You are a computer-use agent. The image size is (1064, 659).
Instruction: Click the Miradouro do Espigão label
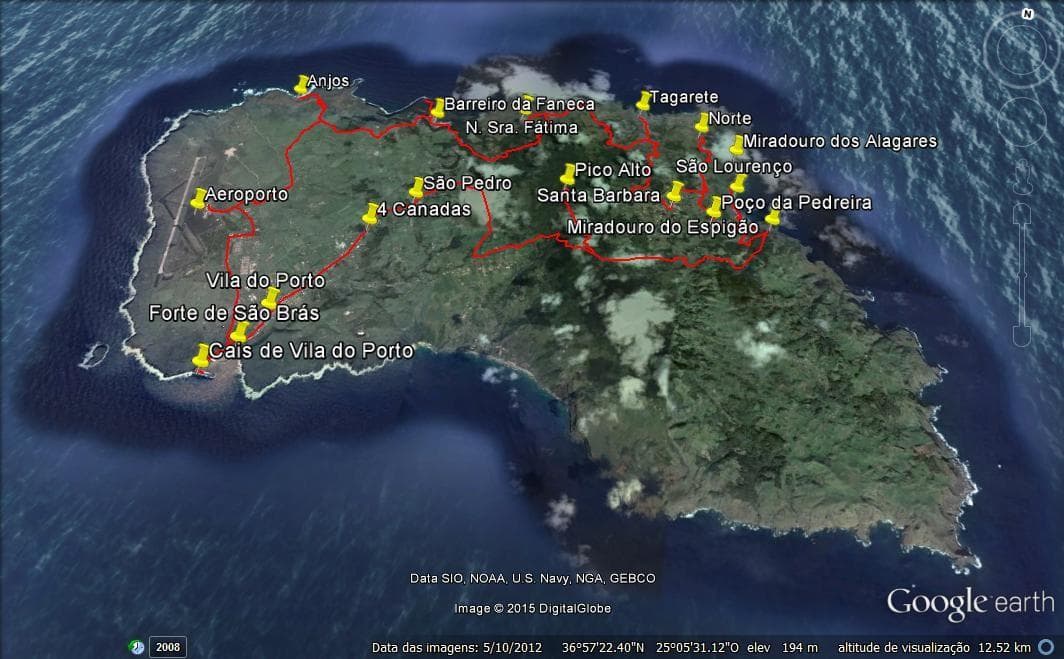coord(662,227)
